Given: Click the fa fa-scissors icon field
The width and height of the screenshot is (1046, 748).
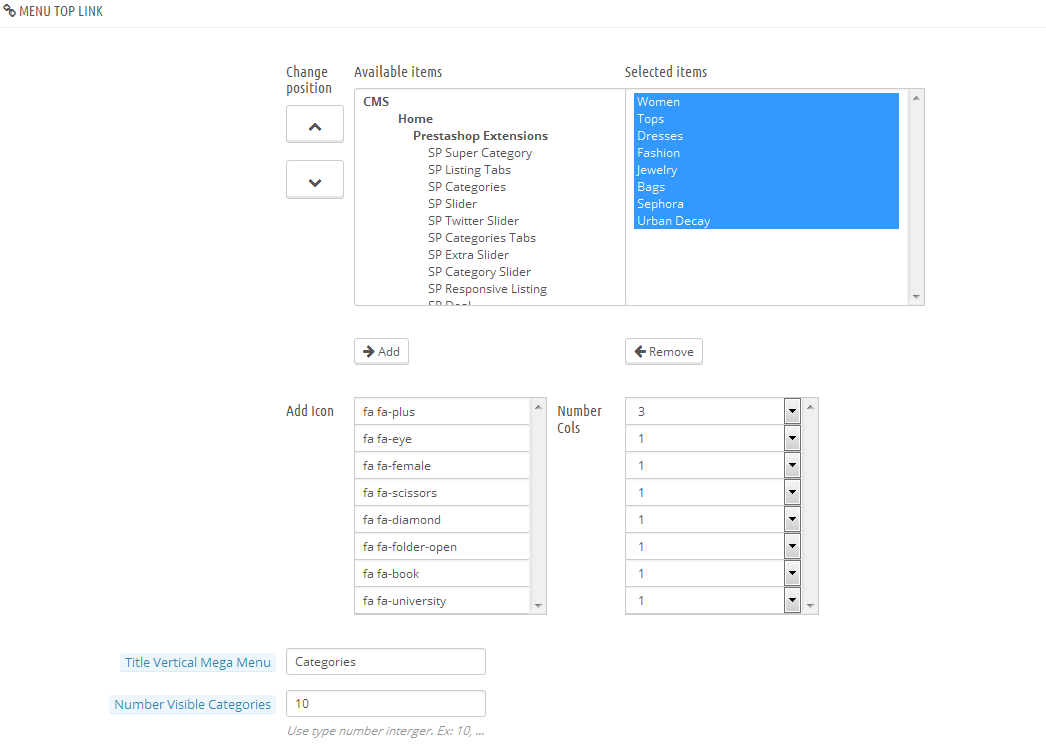Looking at the screenshot, I should click(x=442, y=492).
